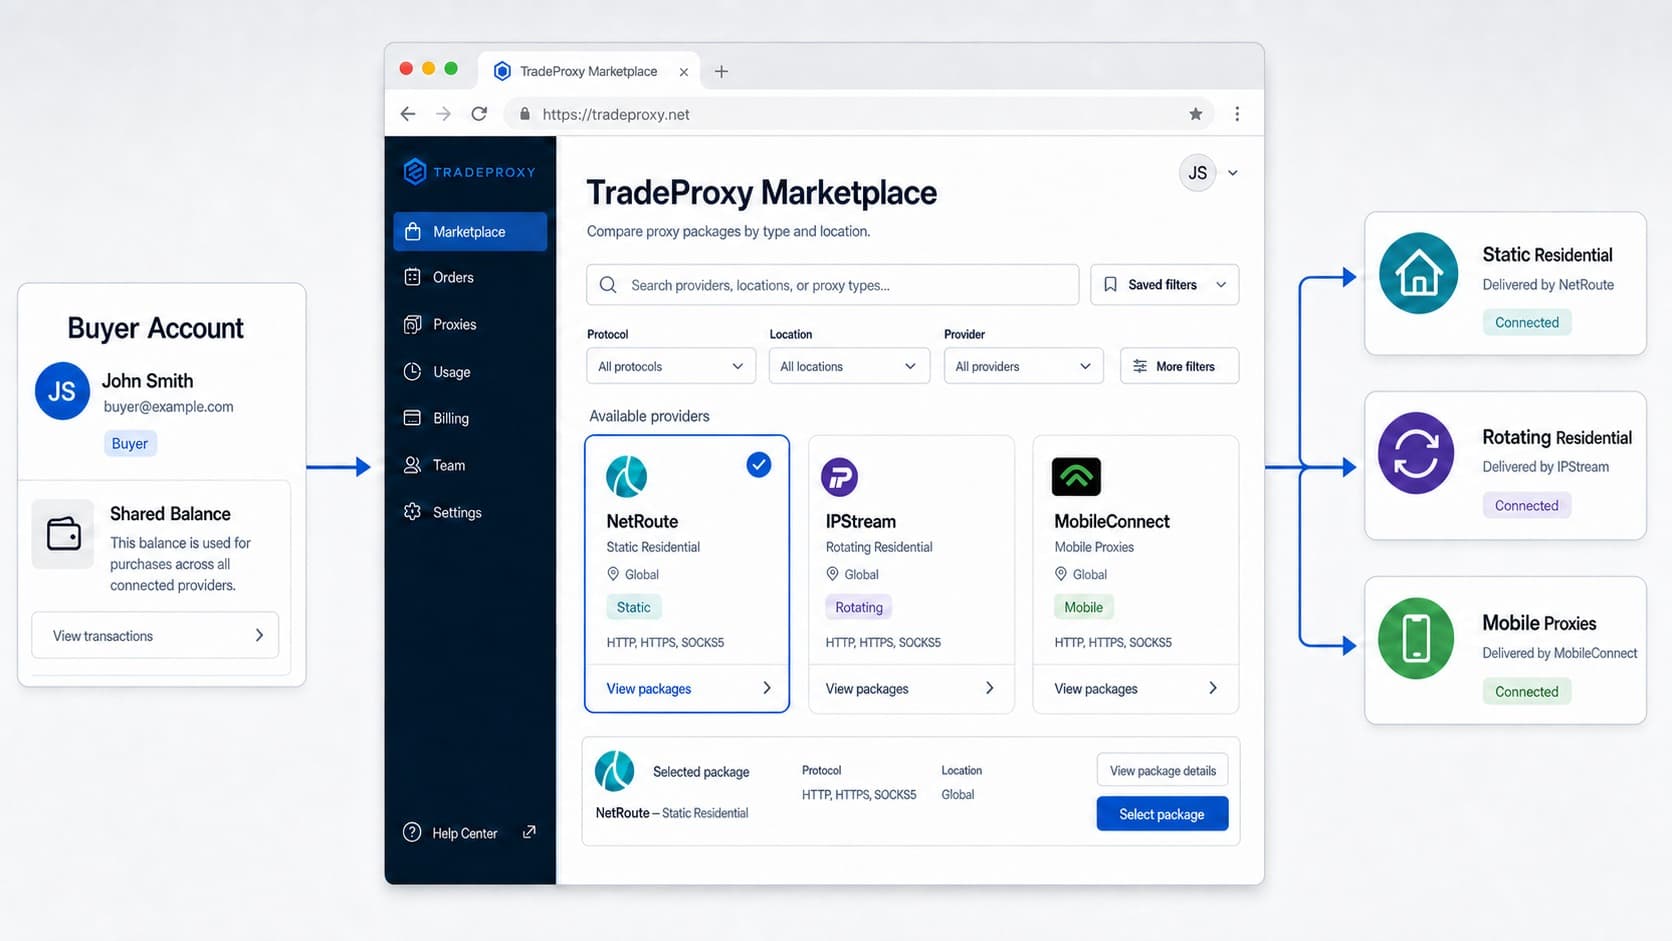This screenshot has height=941, width=1672.
Task: Click the IPStream provider logo
Action: 840,477
